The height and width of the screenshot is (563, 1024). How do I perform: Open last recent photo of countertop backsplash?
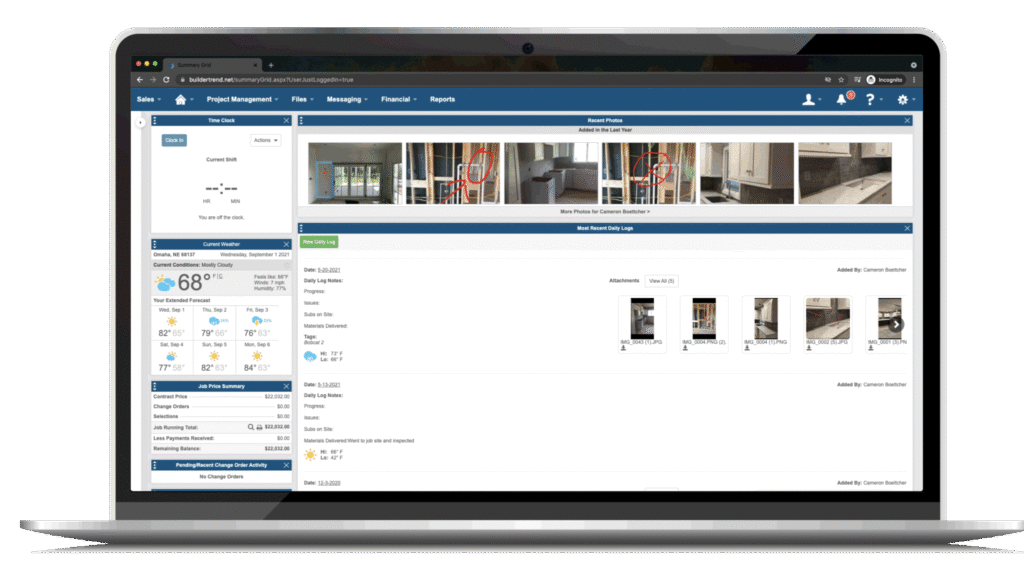tap(844, 173)
